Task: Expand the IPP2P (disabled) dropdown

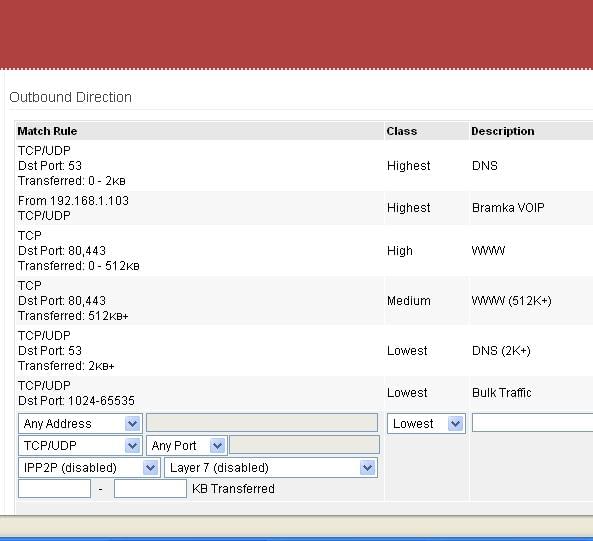Action: tap(89, 468)
